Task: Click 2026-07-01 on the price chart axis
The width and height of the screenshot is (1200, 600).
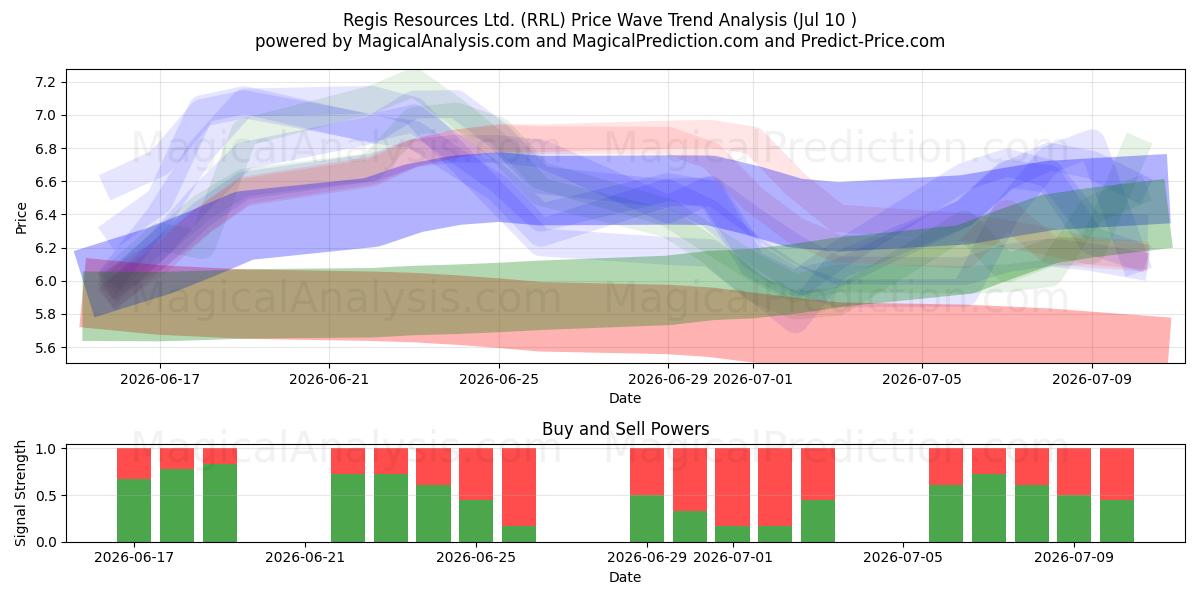Action: [754, 379]
